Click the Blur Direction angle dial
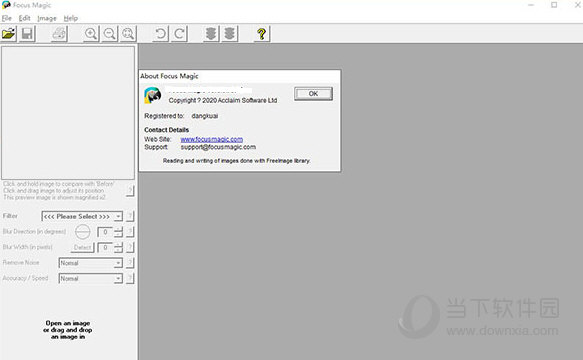The height and width of the screenshot is (360, 583). pos(83,232)
